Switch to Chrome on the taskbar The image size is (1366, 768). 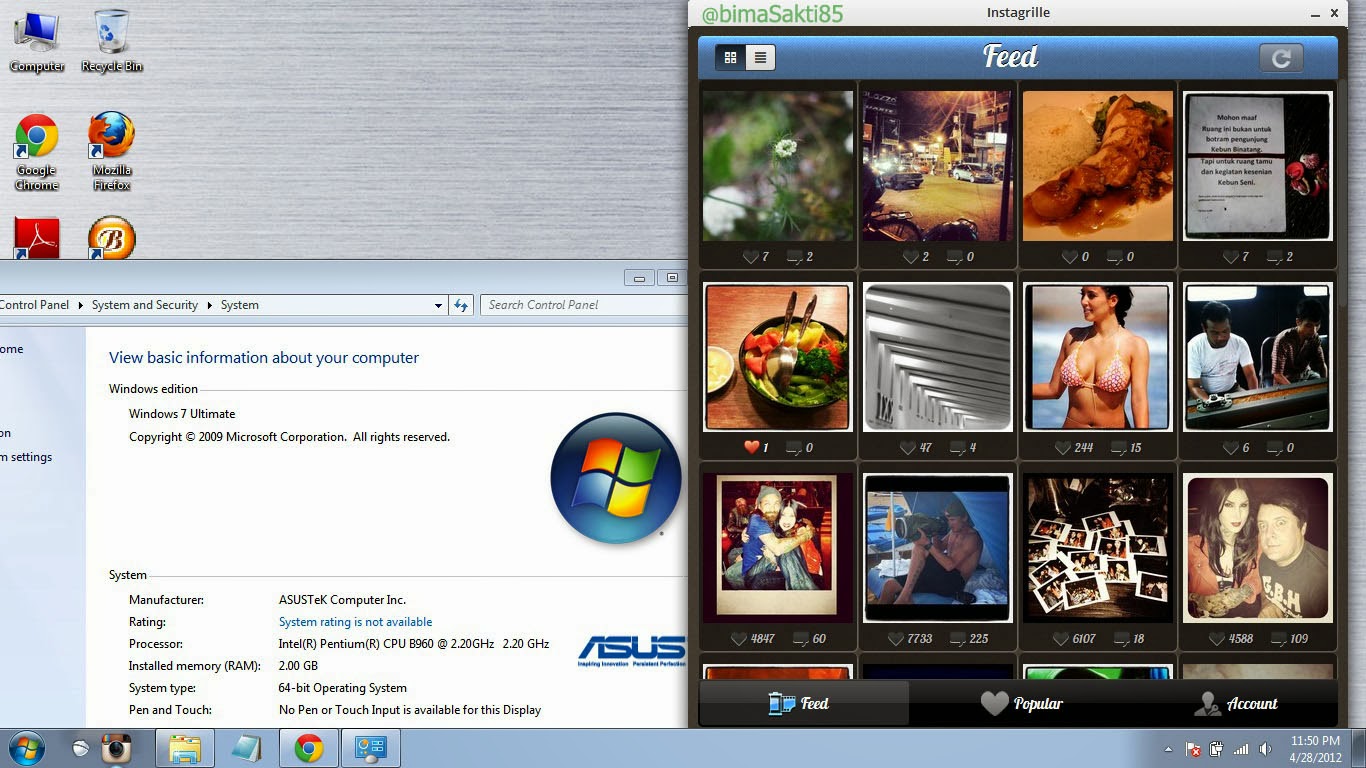click(308, 748)
